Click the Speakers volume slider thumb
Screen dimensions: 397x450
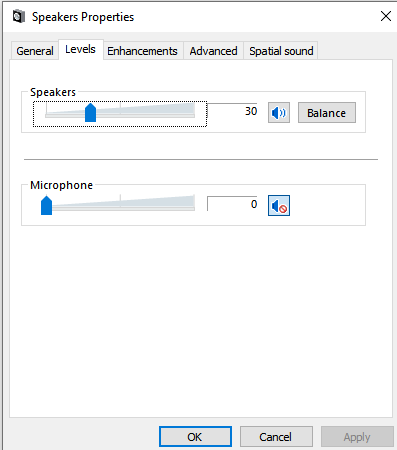click(90, 113)
